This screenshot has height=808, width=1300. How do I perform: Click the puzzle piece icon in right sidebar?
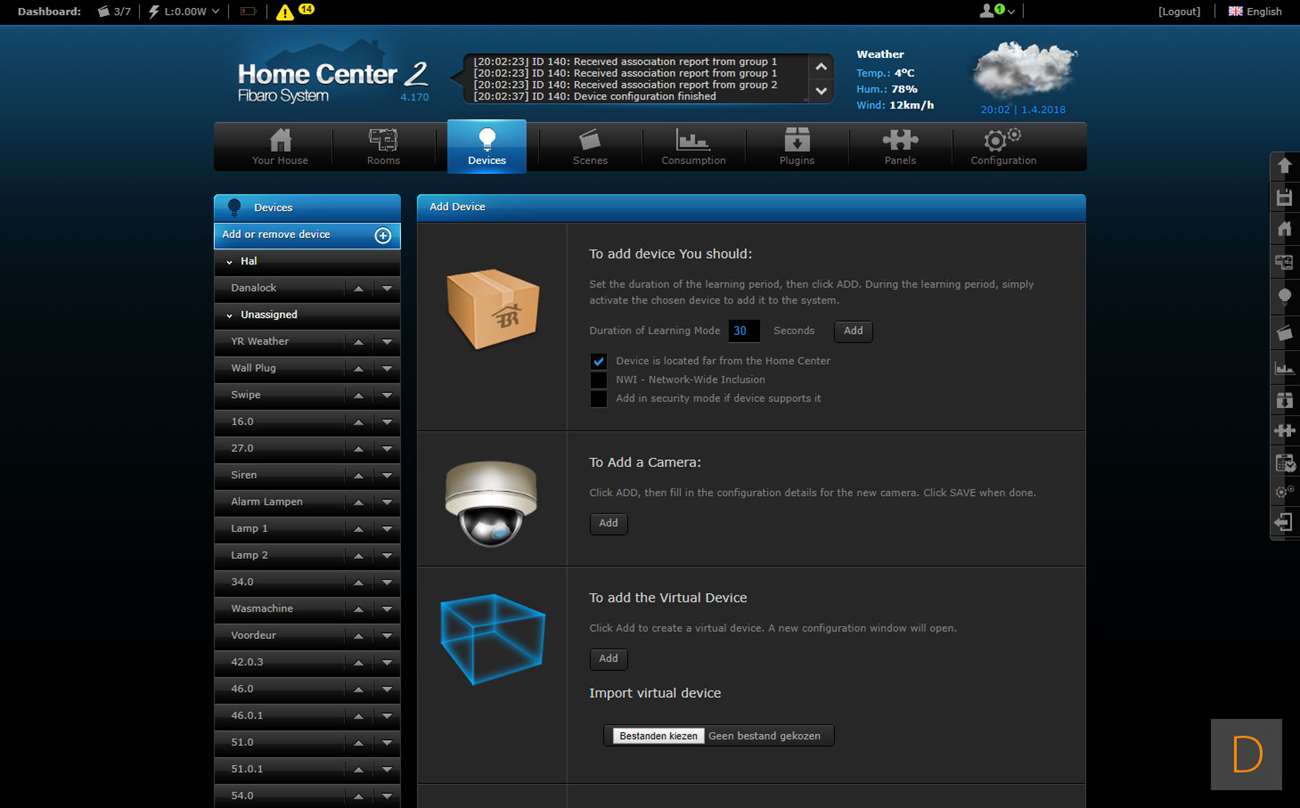point(1284,430)
